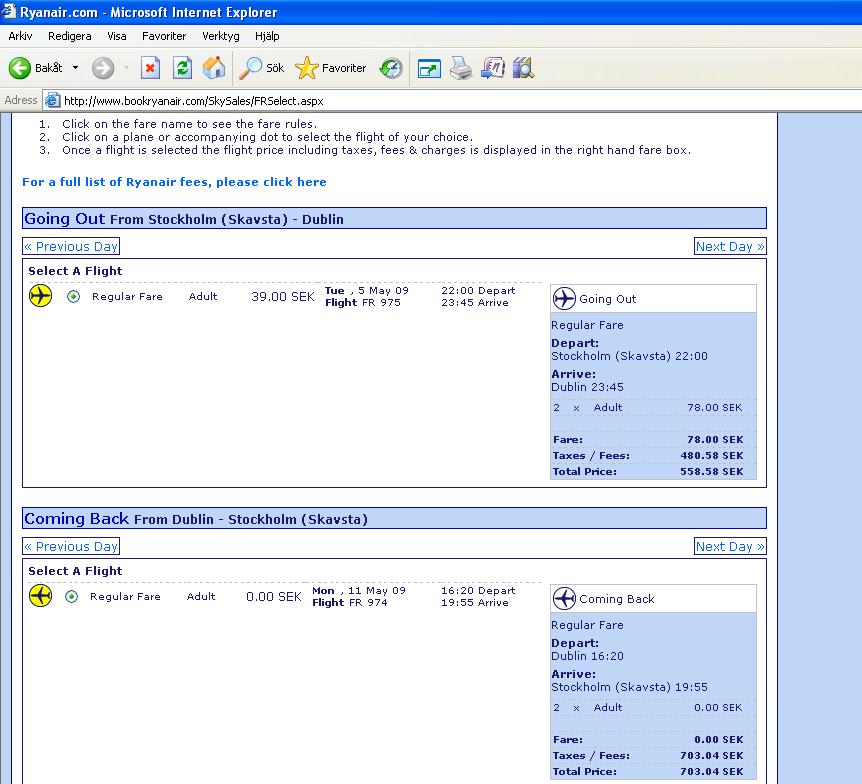The image size is (862, 784).
Task: Click the 0.00 SEK flight price
Action: [x=274, y=597]
